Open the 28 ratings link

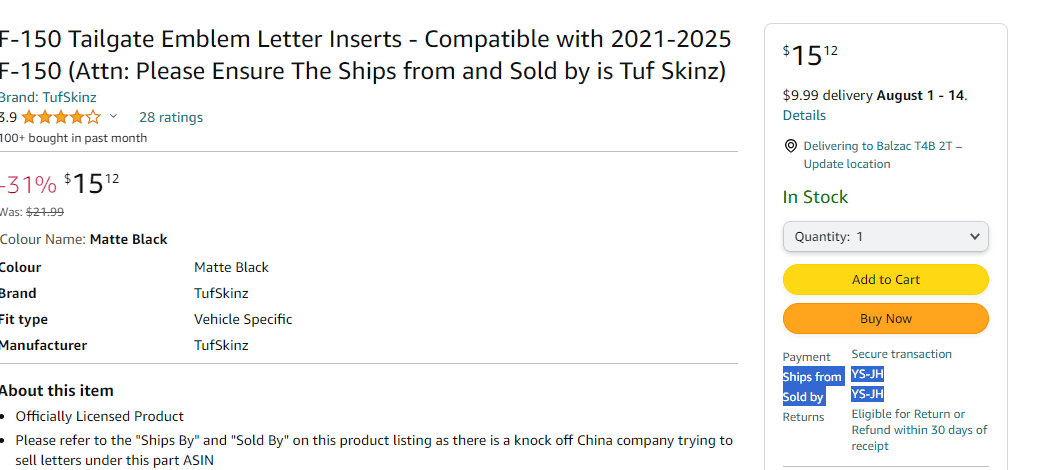[x=171, y=117]
